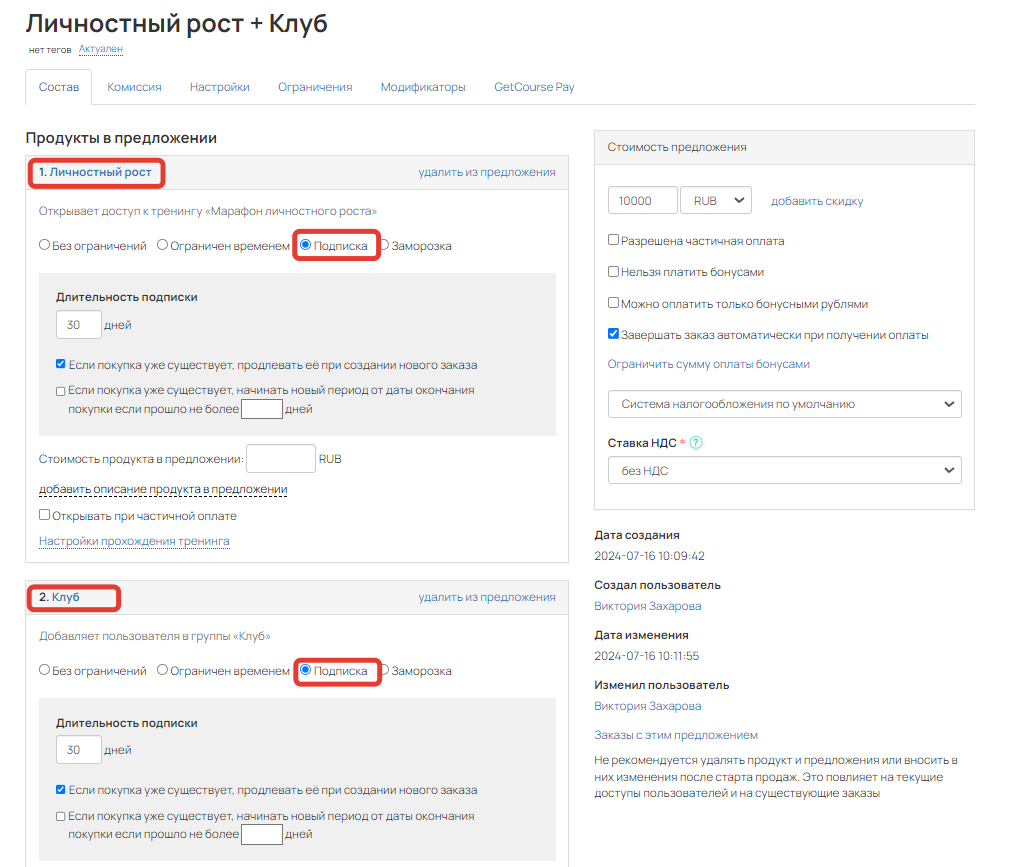1017x867 pixels.
Task: Check Нельзя платить бонусами option
Action: (x=613, y=271)
